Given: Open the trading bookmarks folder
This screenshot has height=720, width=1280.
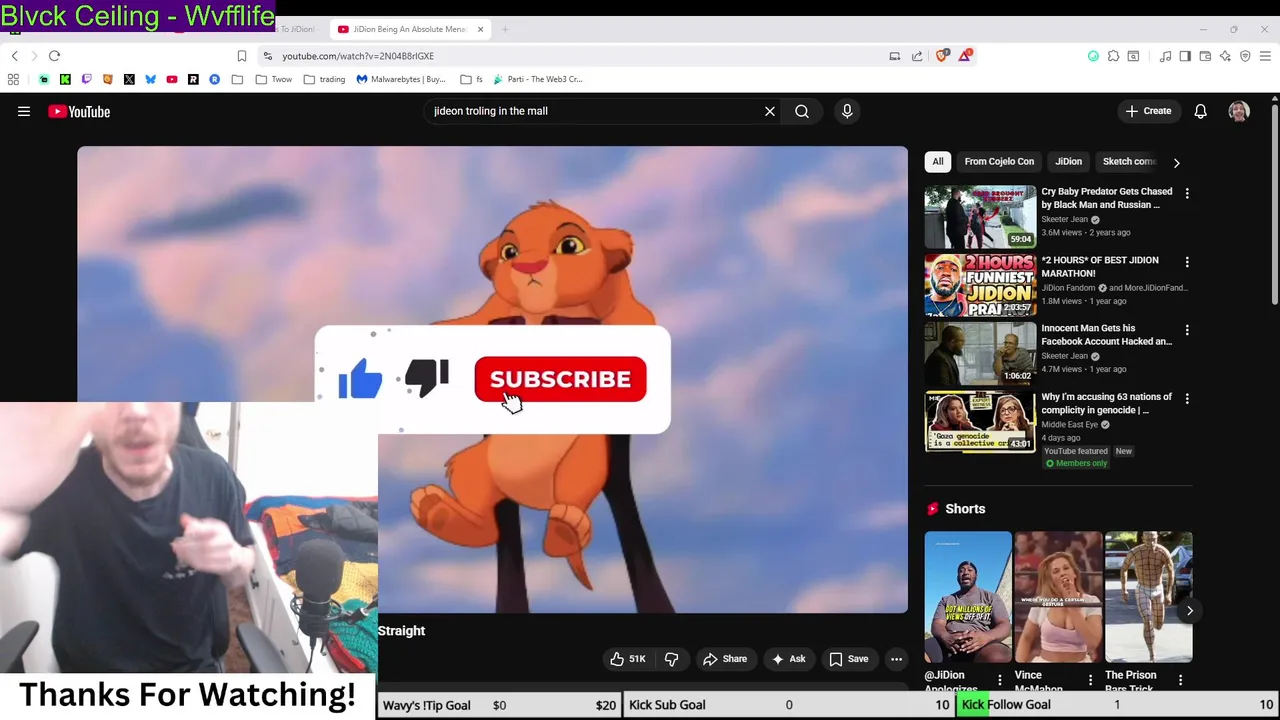Looking at the screenshot, I should 324,79.
